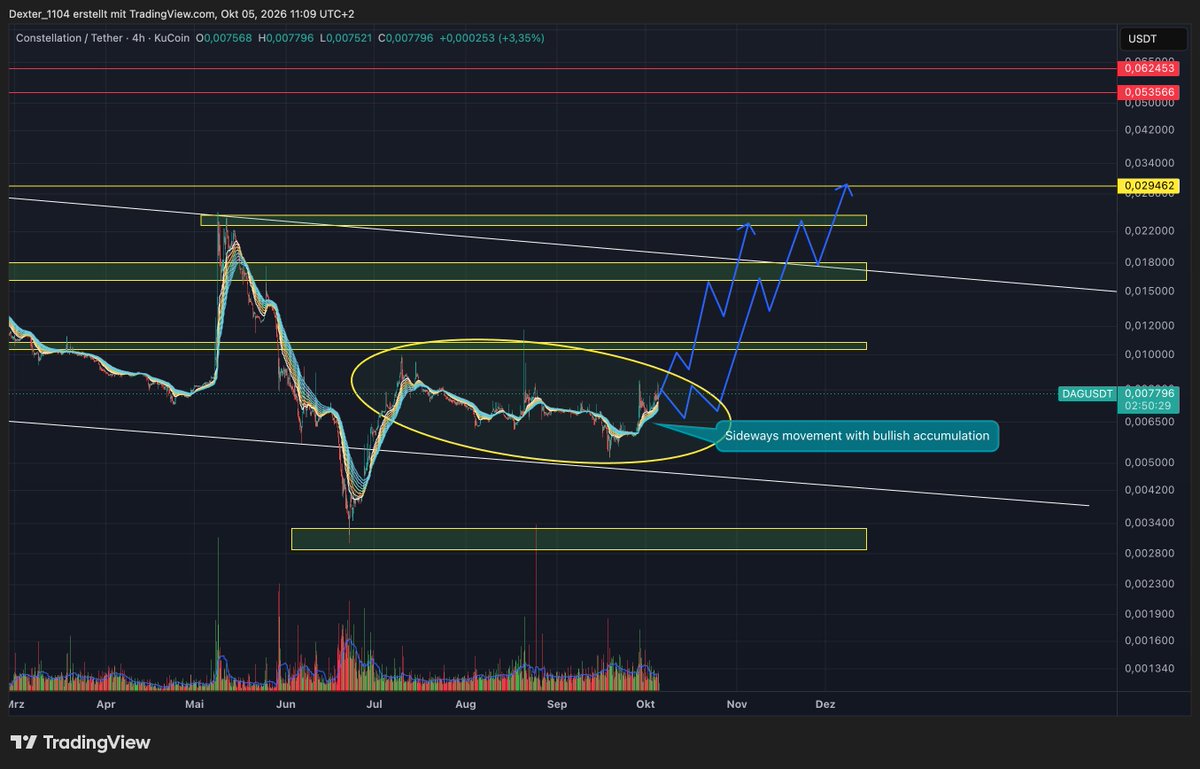Screen dimensions: 1200x769
Task: Click the open value O0,007568
Action: tap(225, 38)
